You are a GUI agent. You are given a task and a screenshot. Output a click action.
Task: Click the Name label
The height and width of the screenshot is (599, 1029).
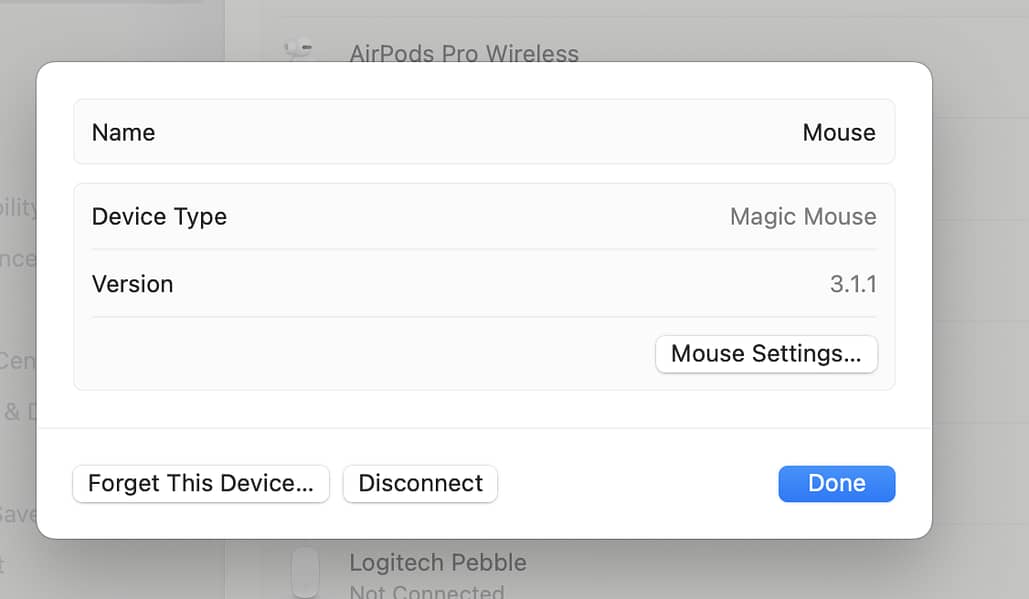pyautogui.click(x=123, y=132)
